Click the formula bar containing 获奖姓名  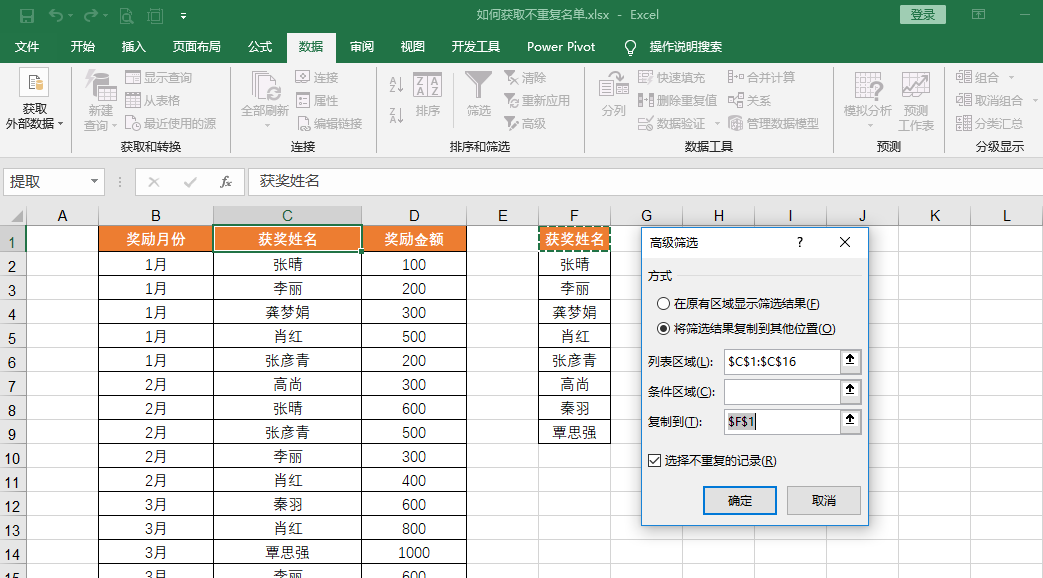point(644,182)
